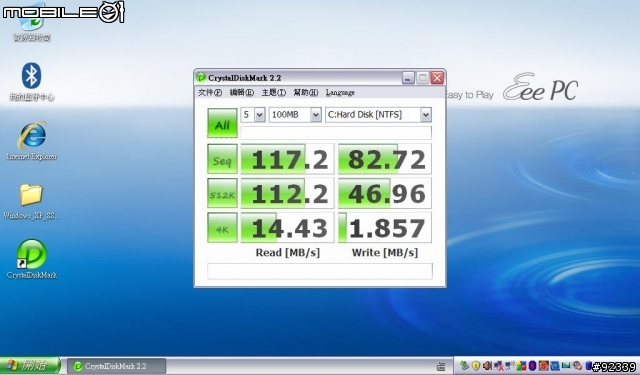Click the battery power tray icon
640x375 pixels.
coord(589,365)
